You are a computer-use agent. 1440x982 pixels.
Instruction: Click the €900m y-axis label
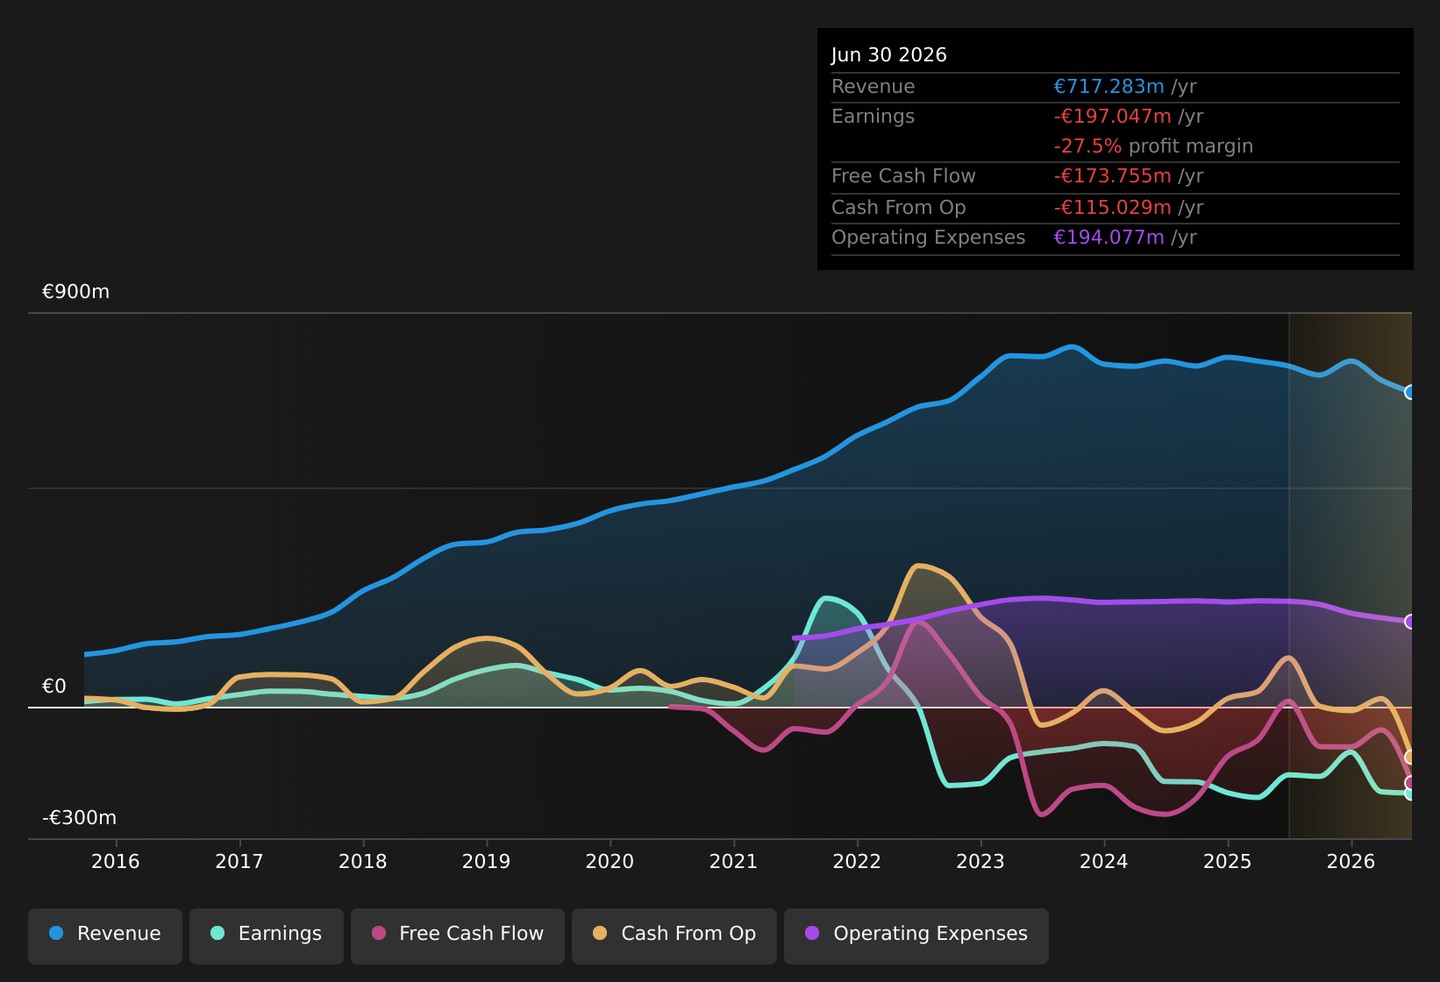76,292
